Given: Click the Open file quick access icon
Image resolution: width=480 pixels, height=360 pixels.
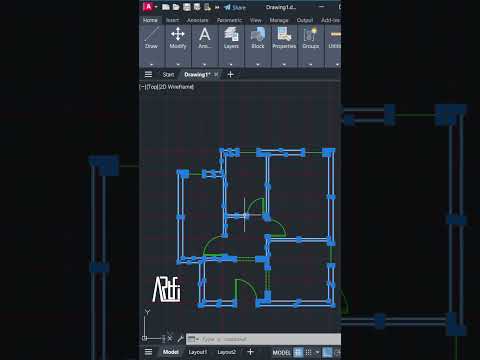Looking at the screenshot, I should coord(176,7).
